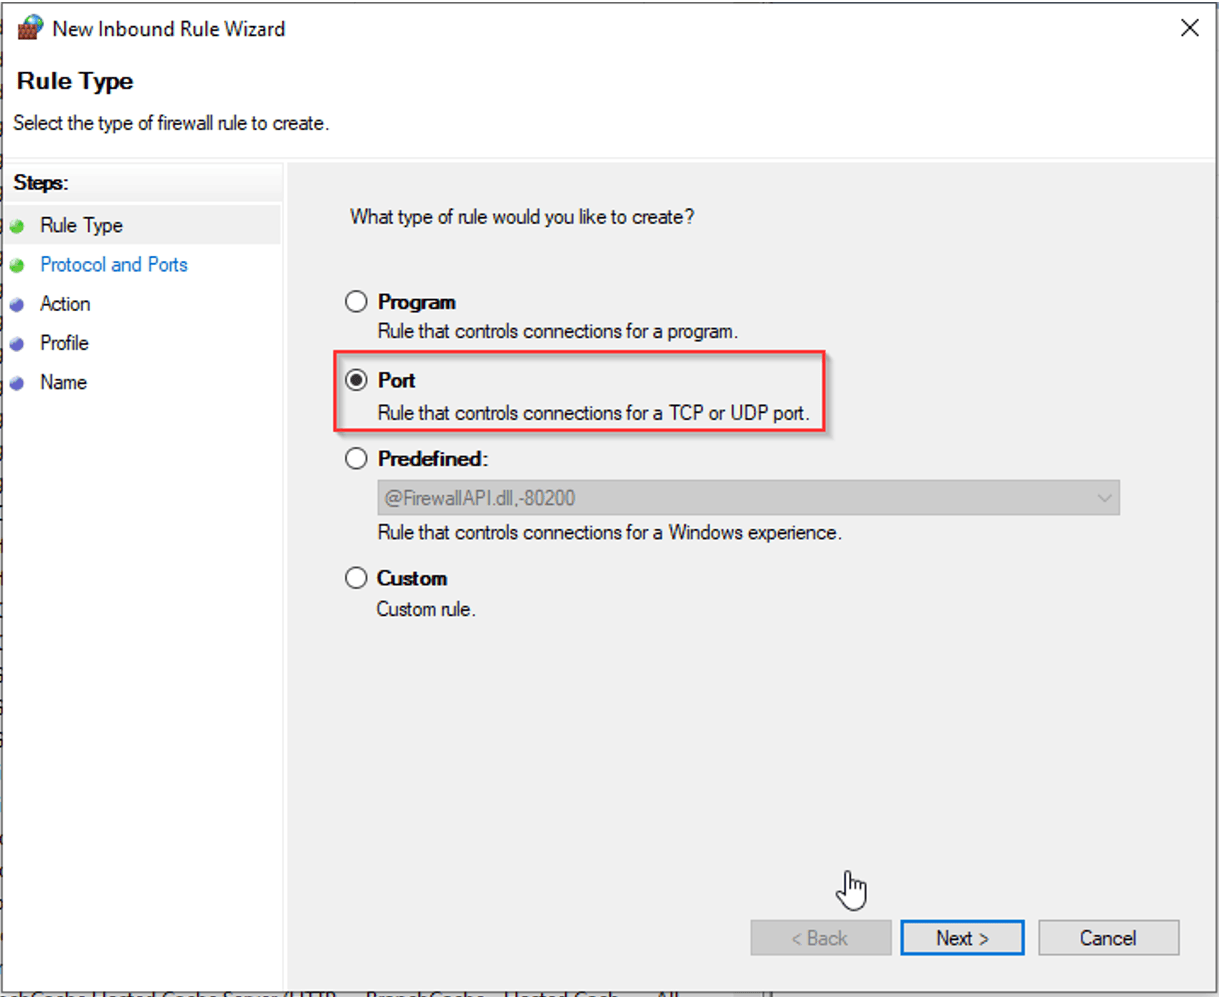
Task: Close the wizard window with X
Action: (1189, 28)
